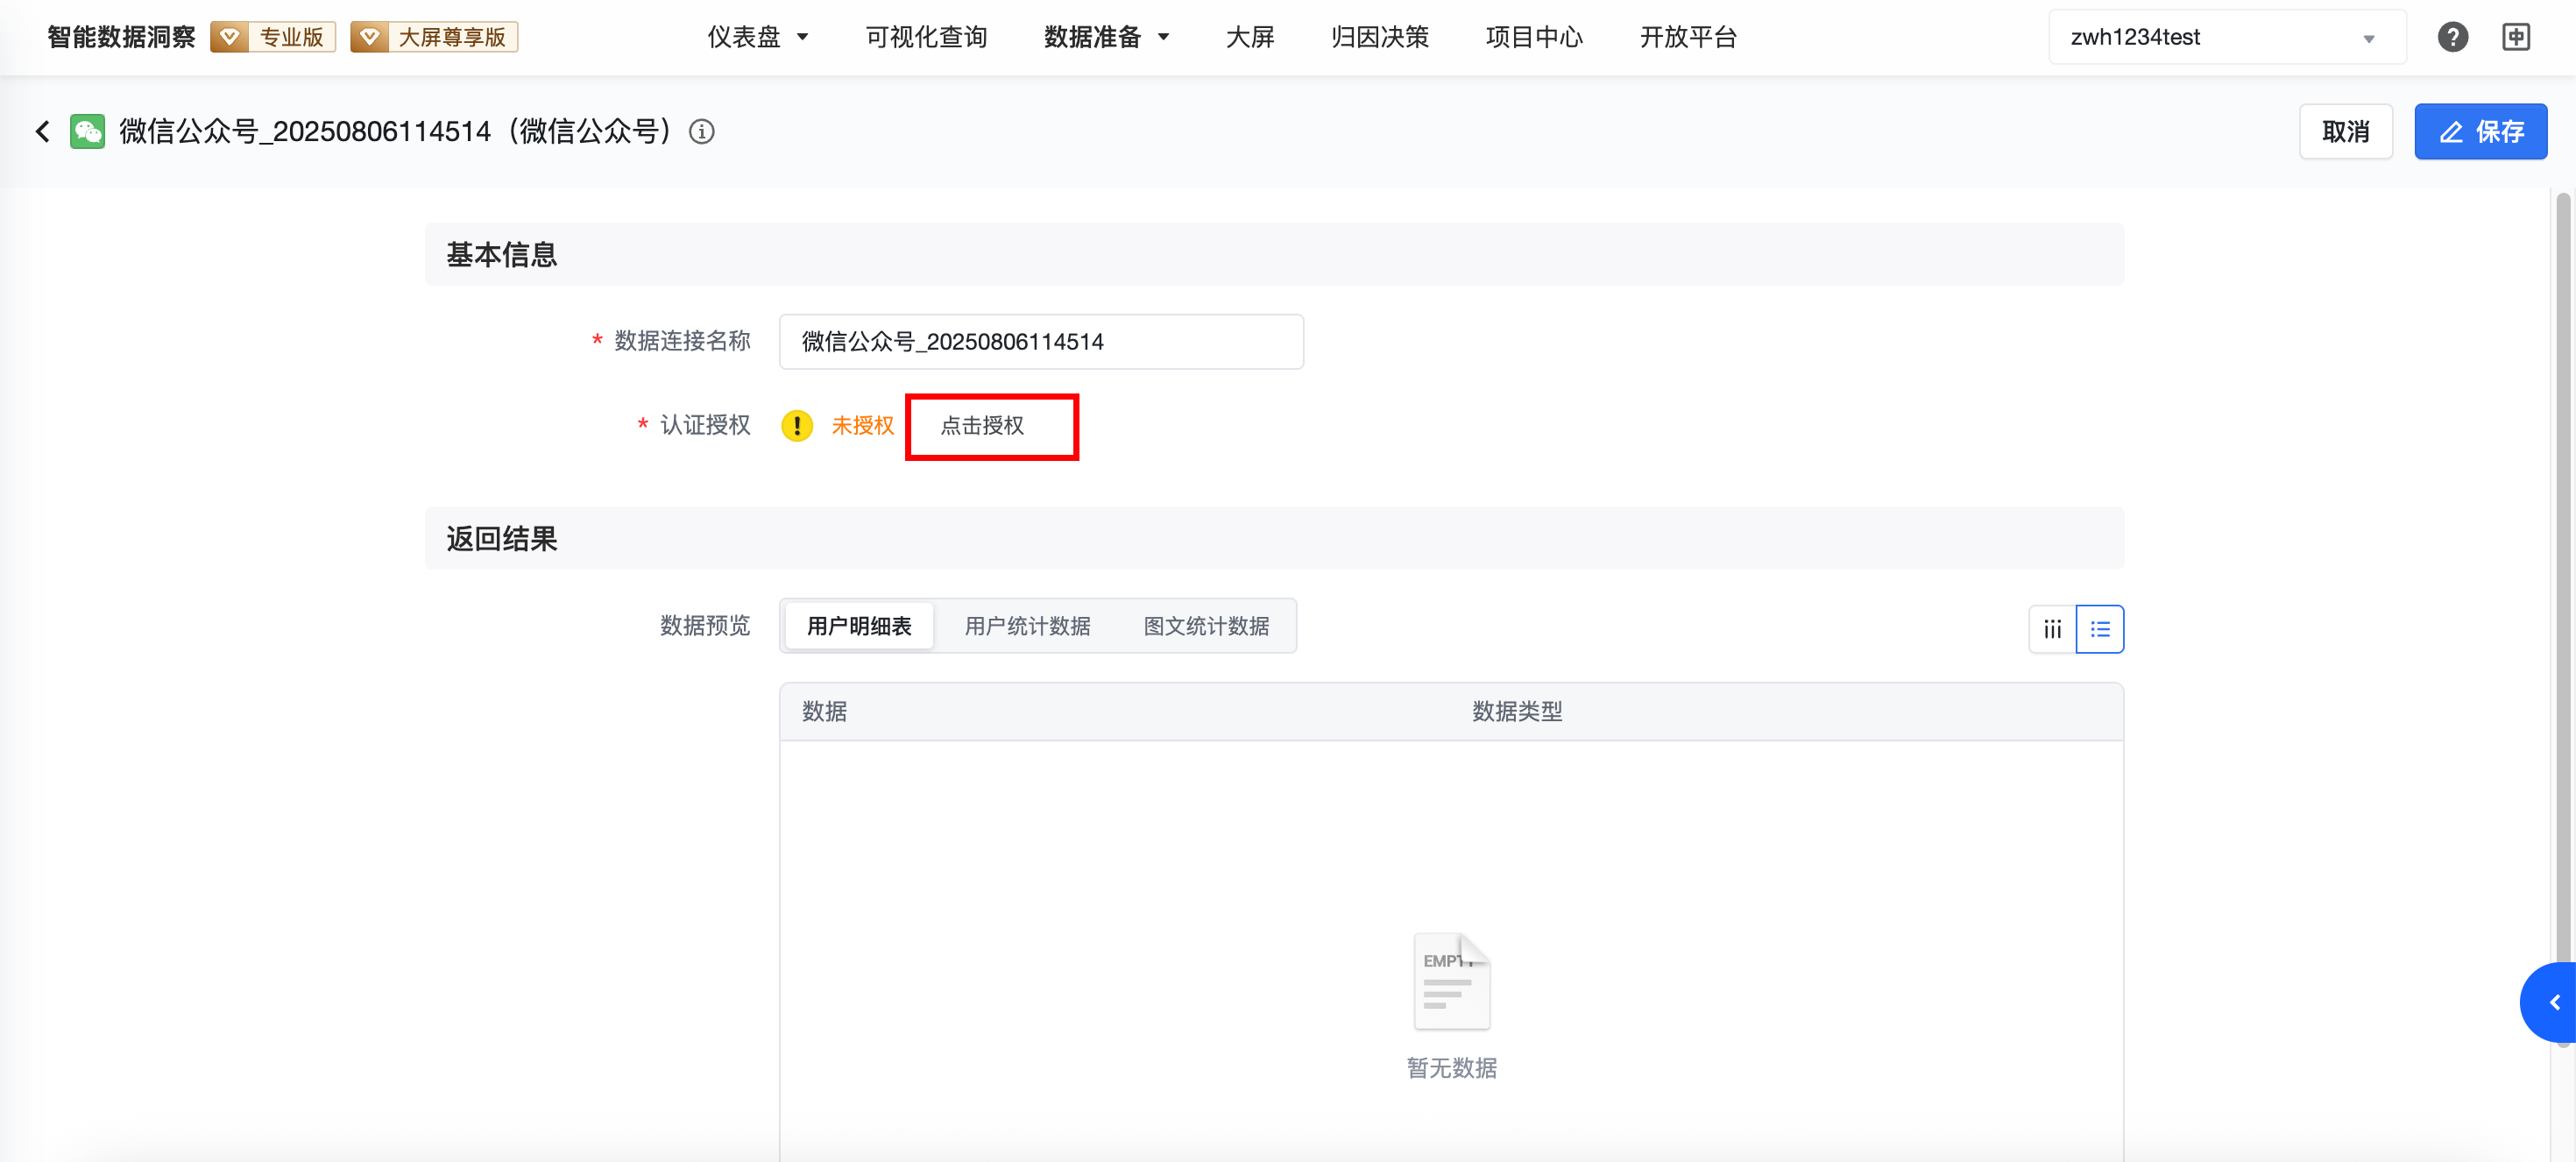Switch to column view toggle
Viewport: 2576px width, 1162px height.
point(2052,629)
